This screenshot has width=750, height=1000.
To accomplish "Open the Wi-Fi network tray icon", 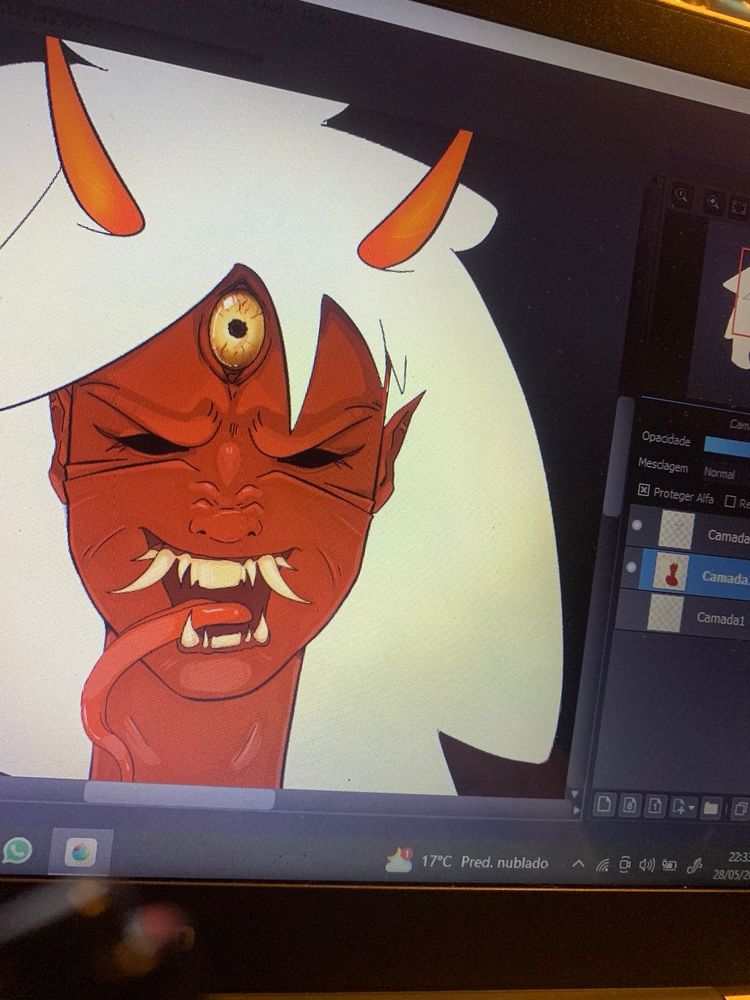I will tap(603, 865).
